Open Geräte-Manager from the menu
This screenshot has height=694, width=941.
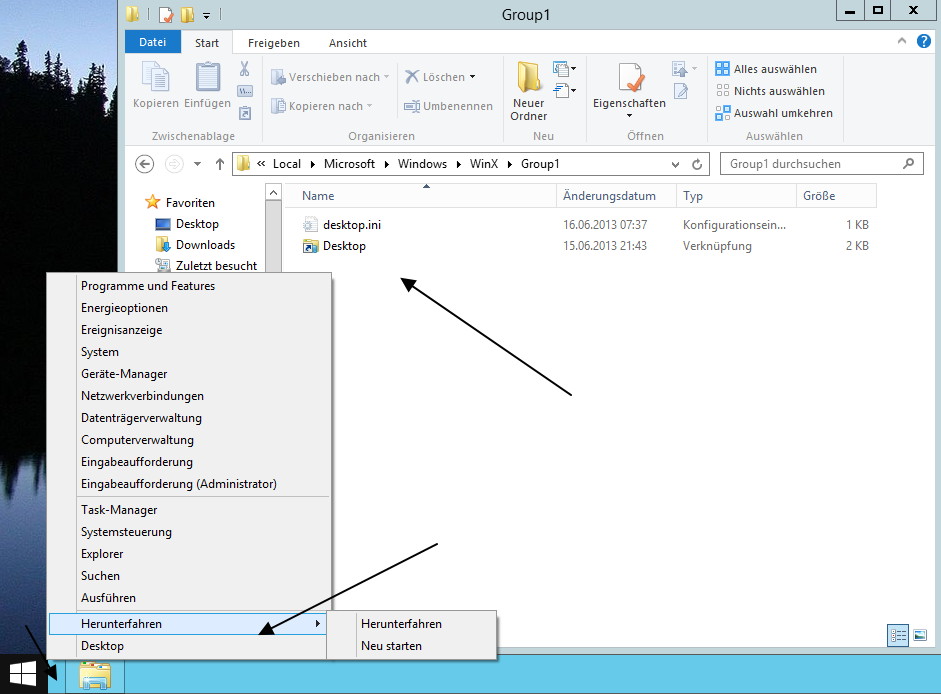(188, 373)
